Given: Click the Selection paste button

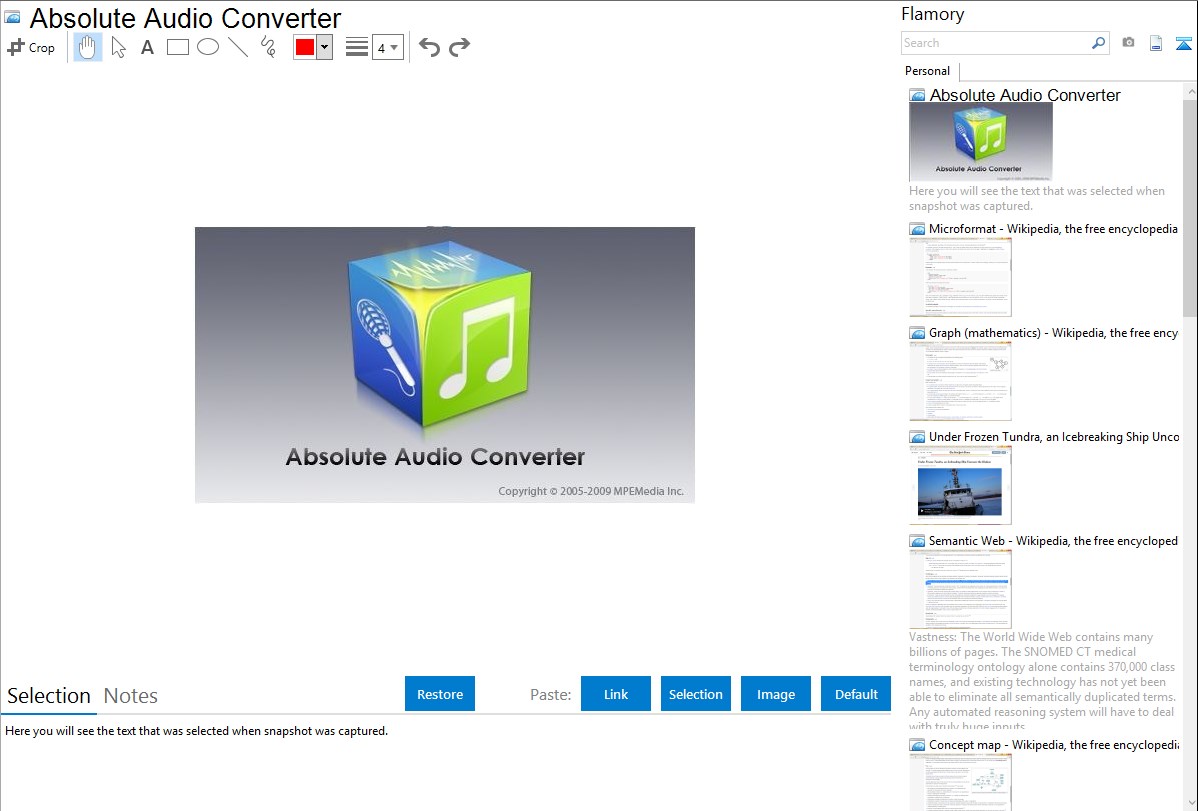Looking at the screenshot, I should pyautogui.click(x=696, y=694).
